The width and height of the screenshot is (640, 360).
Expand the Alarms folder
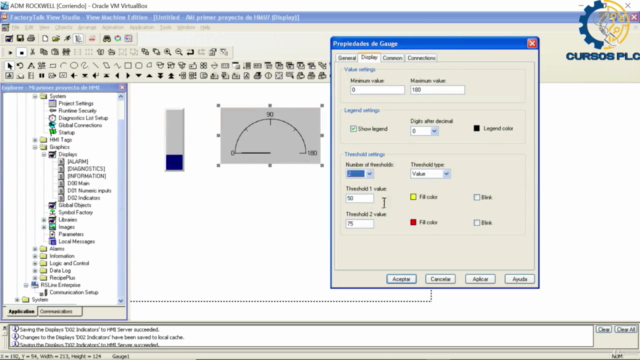[35, 249]
